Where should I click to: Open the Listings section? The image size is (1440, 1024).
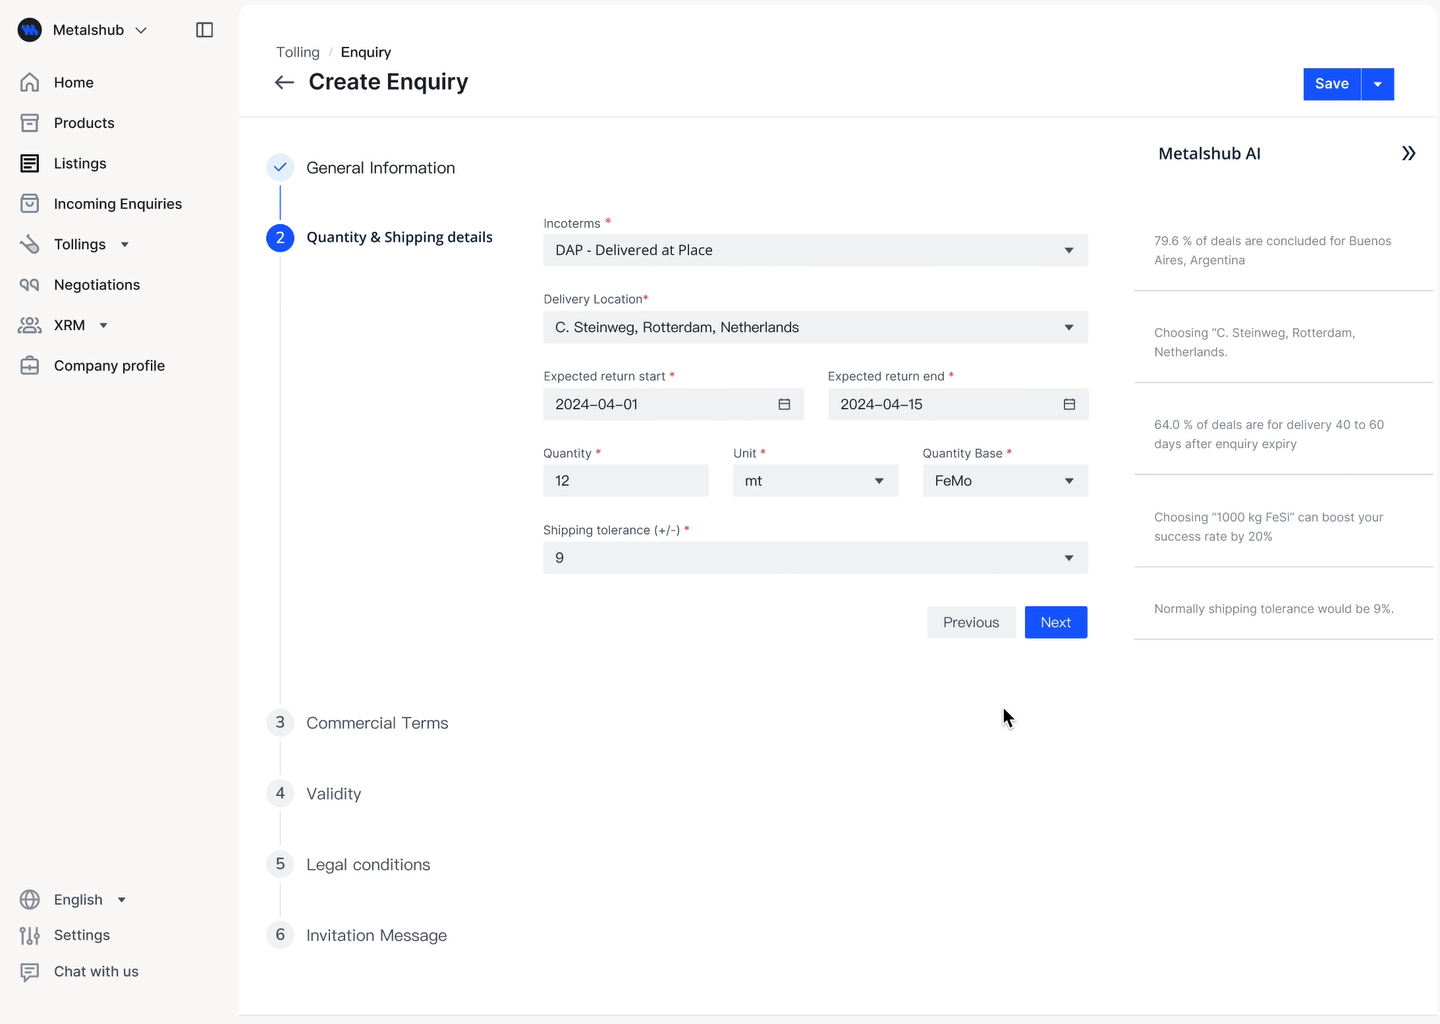(79, 163)
